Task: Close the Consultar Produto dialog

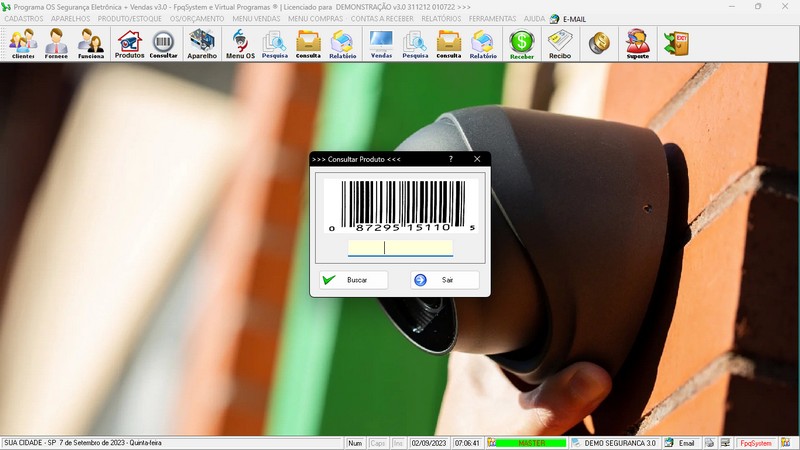Action: point(477,159)
